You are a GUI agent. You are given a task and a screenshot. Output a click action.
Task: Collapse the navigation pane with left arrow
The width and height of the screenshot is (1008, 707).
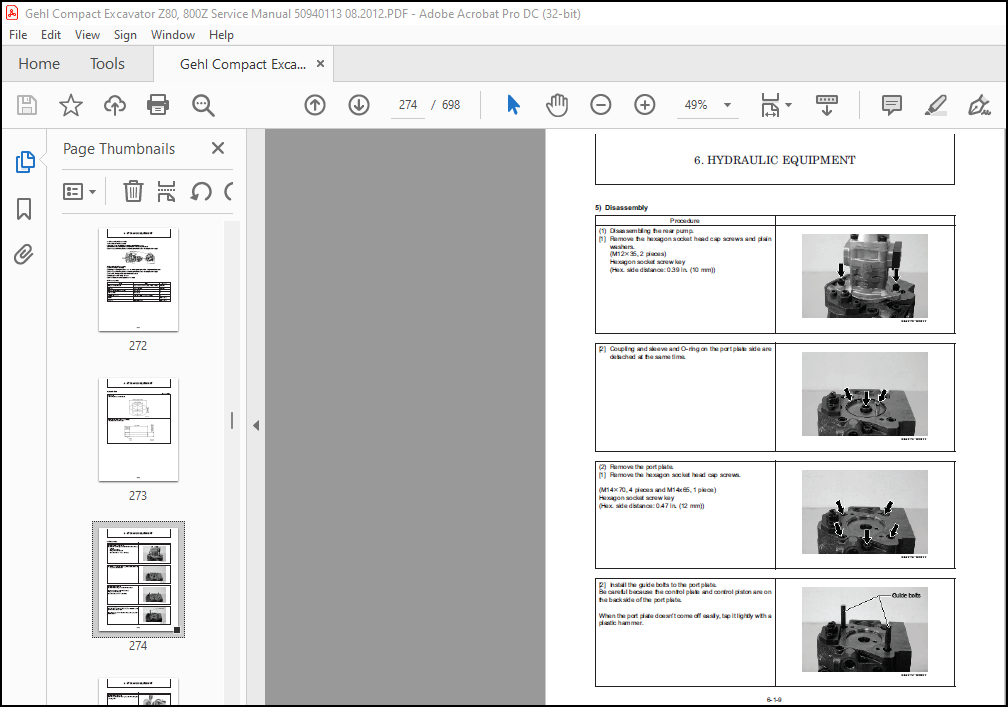tap(256, 425)
